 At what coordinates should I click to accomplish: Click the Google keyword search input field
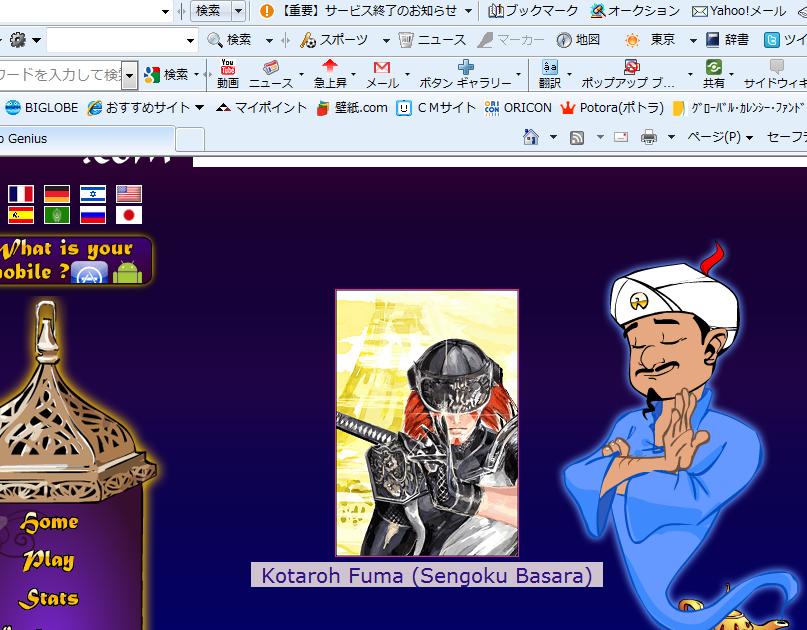coord(61,75)
